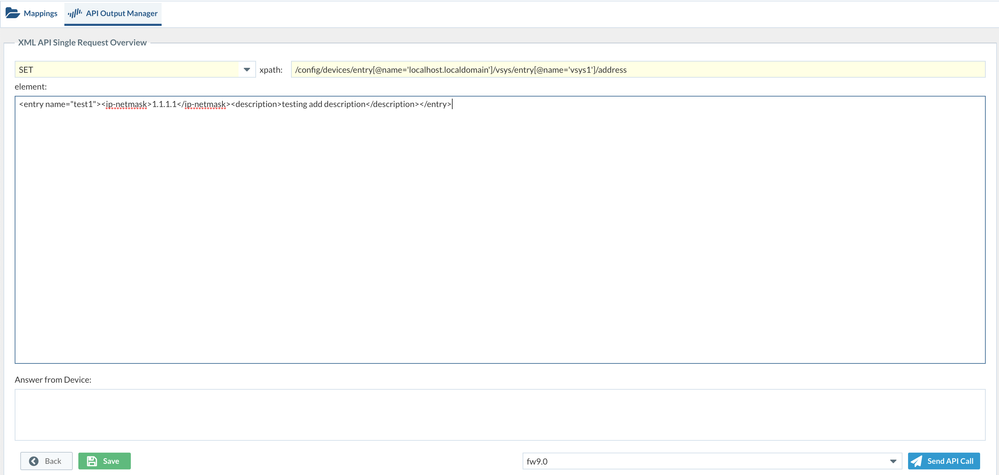Screen dimensions: 999x475
Task: Send the API call
Action: pyautogui.click(x=944, y=461)
